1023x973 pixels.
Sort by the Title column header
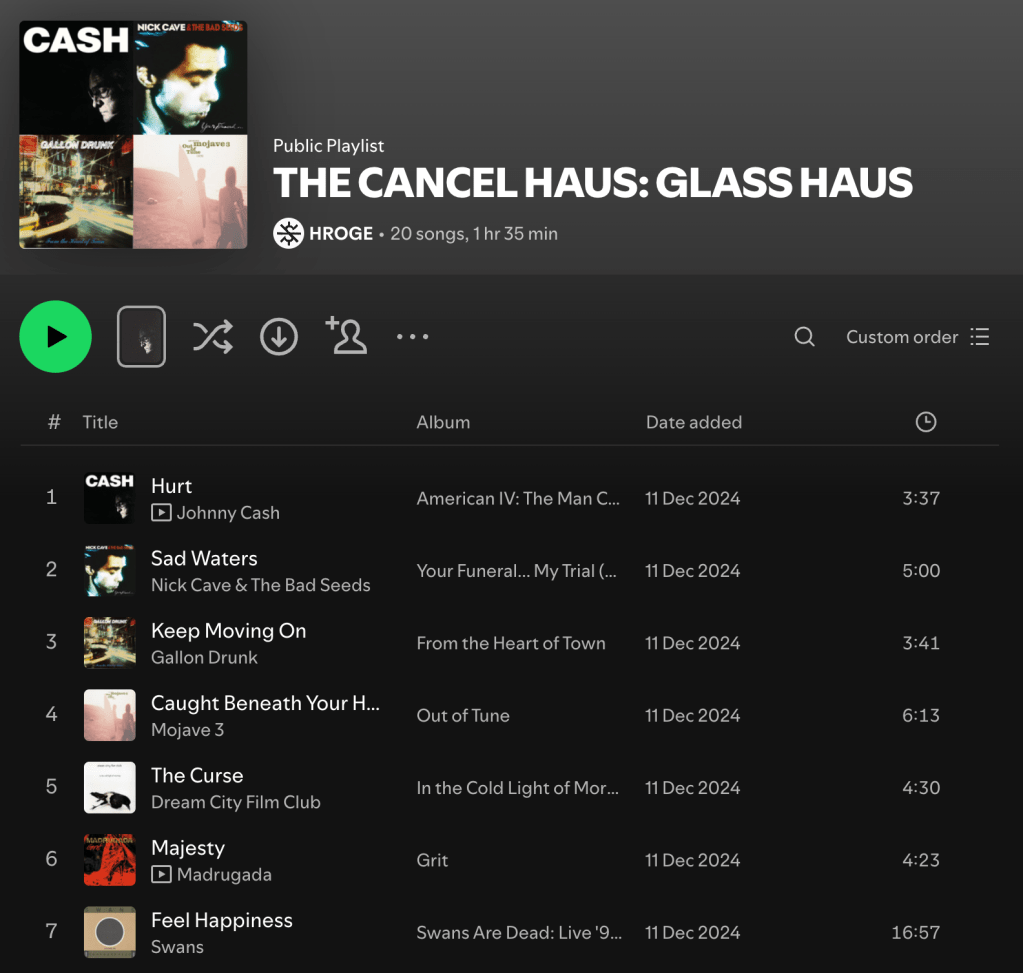coord(100,422)
